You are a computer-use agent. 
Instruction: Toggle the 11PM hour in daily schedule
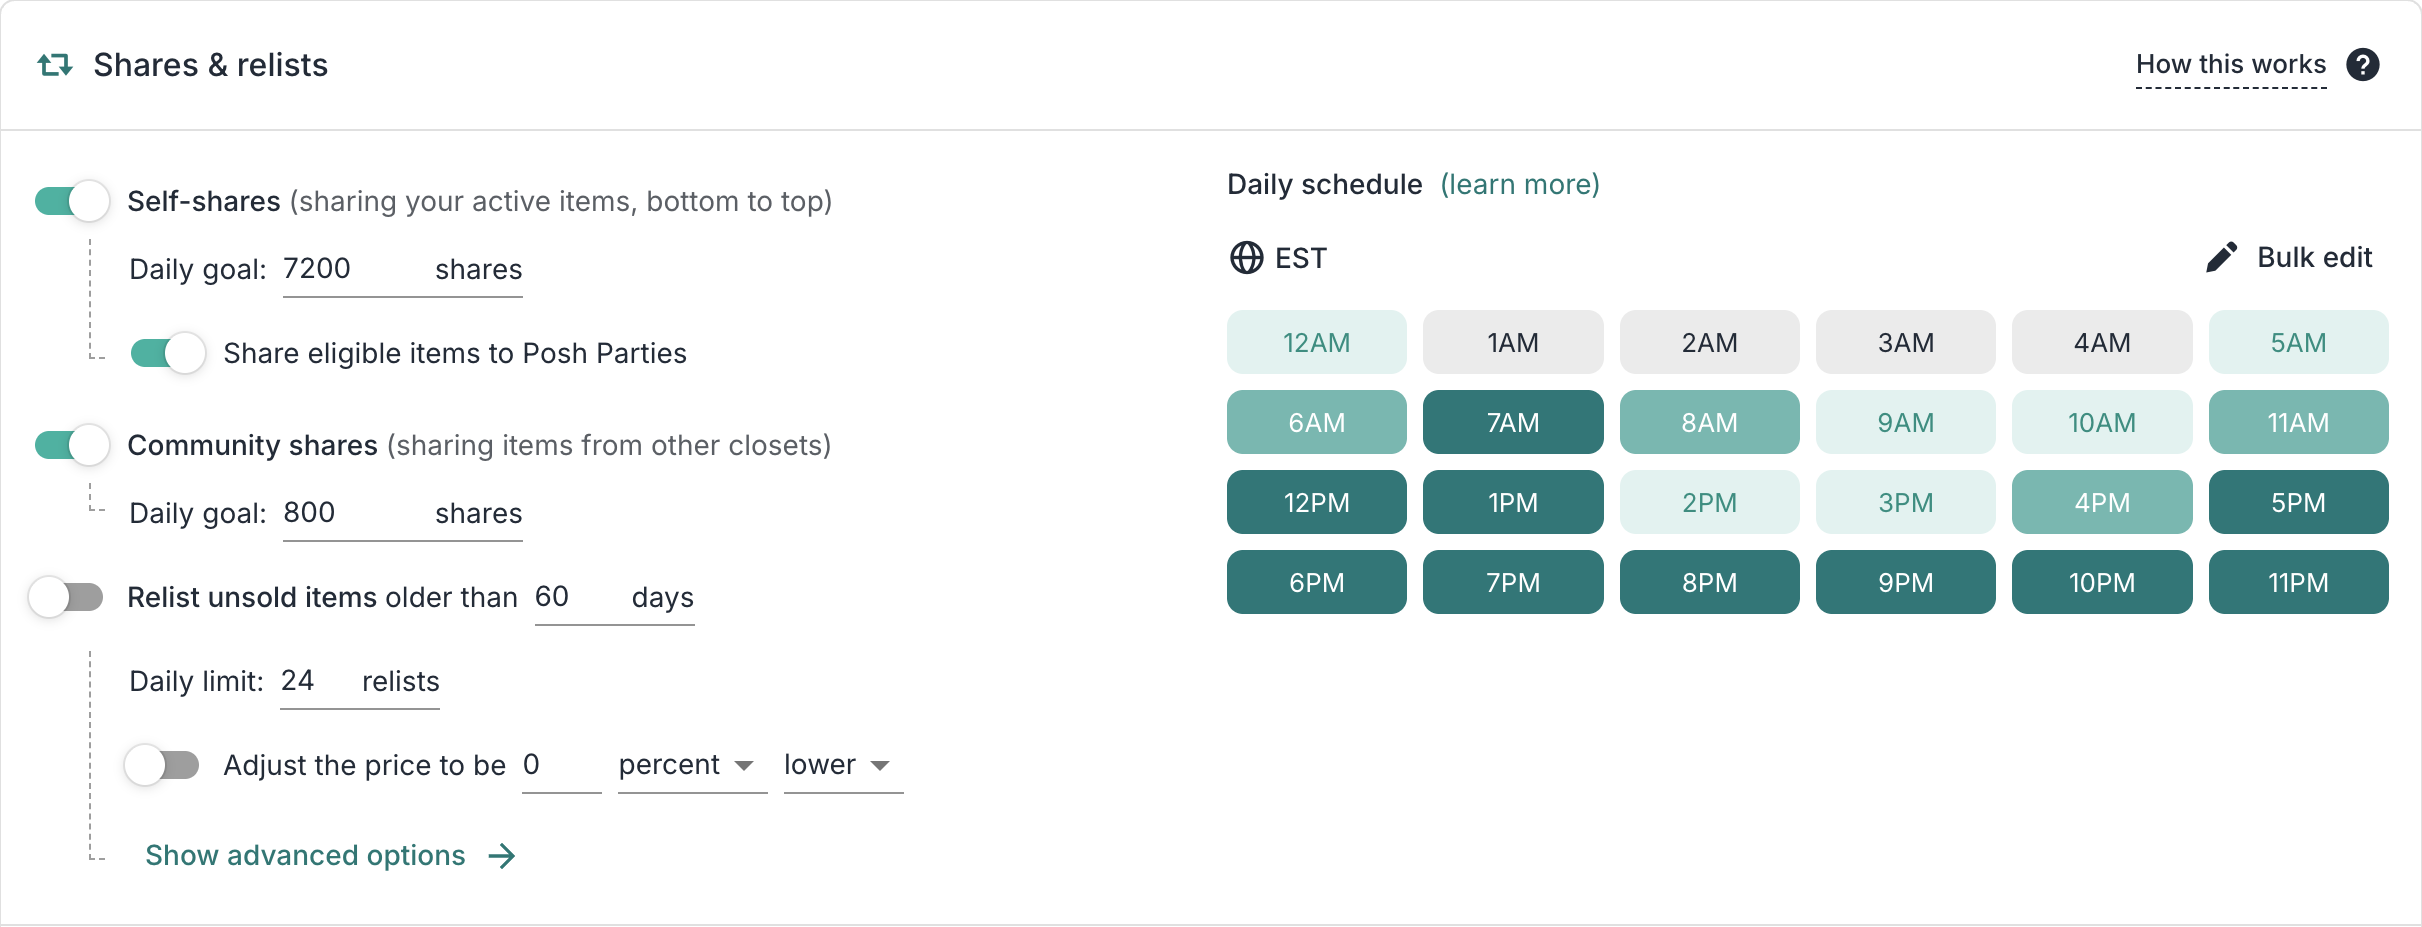(x=2298, y=583)
